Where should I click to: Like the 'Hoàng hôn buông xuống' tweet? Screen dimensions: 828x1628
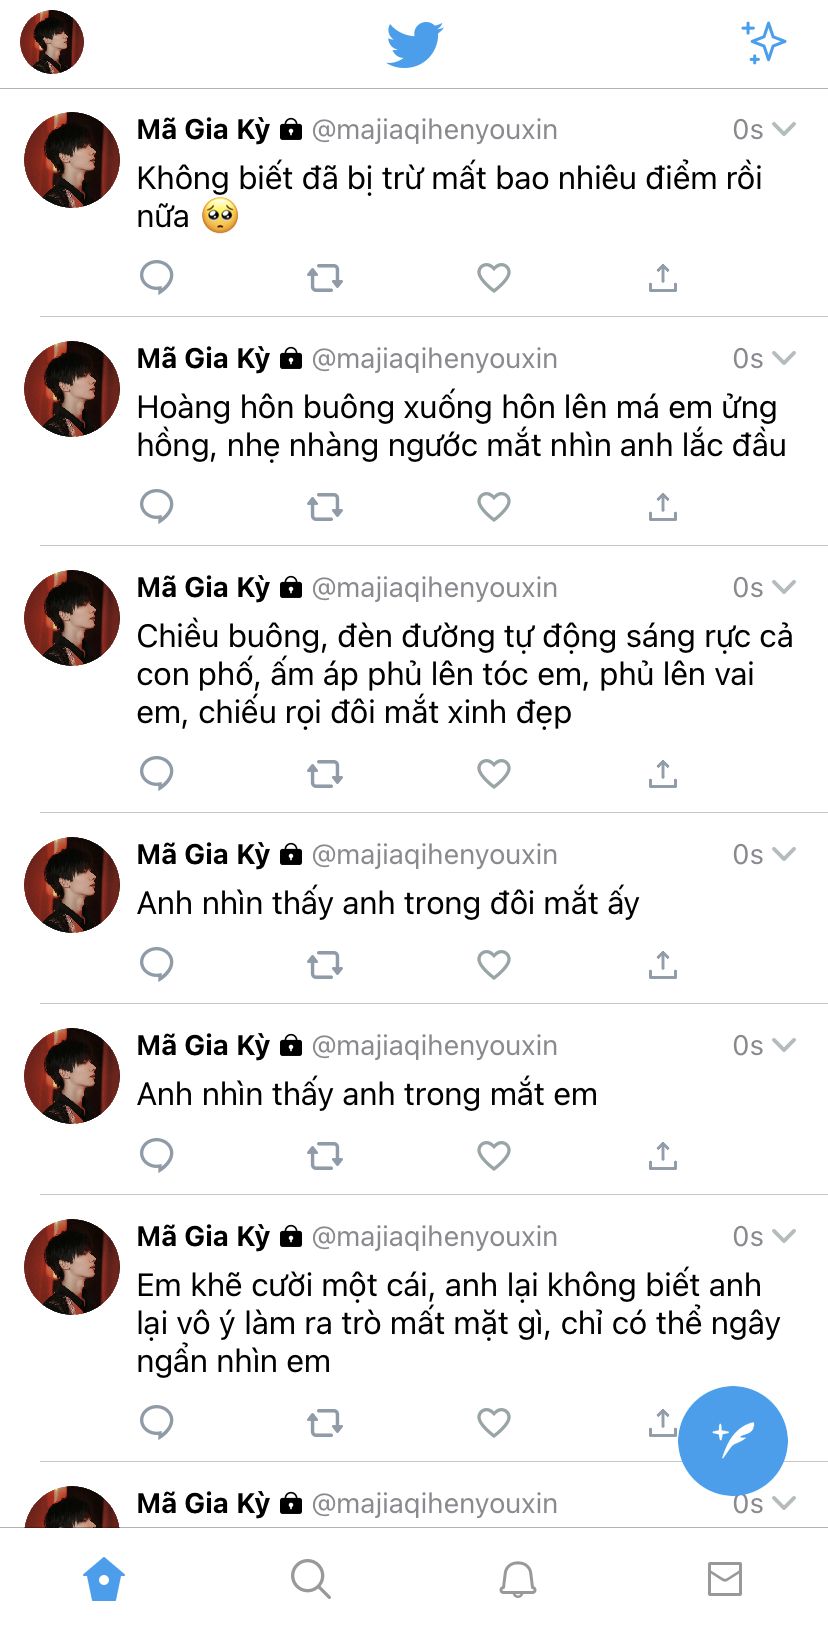(494, 507)
